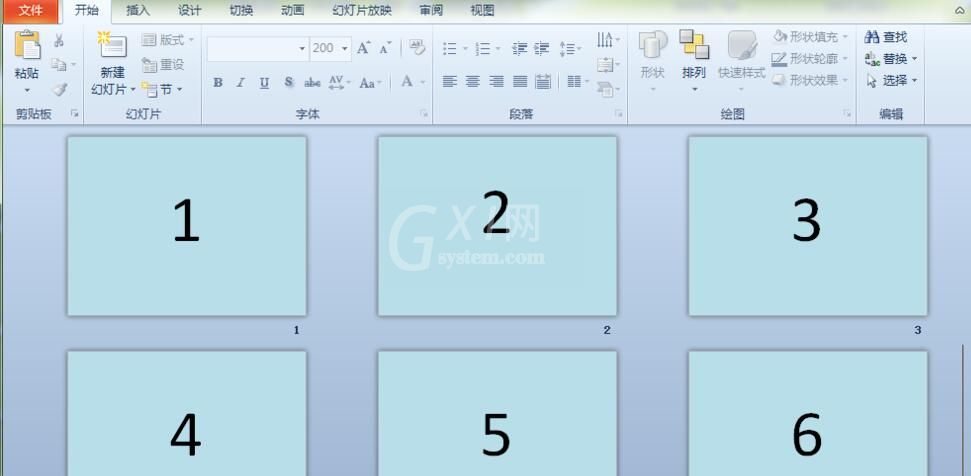This screenshot has width=971, height=476.
Task: Open Shape Outline (形状轮廓) color menu
Action: (x=810, y=59)
